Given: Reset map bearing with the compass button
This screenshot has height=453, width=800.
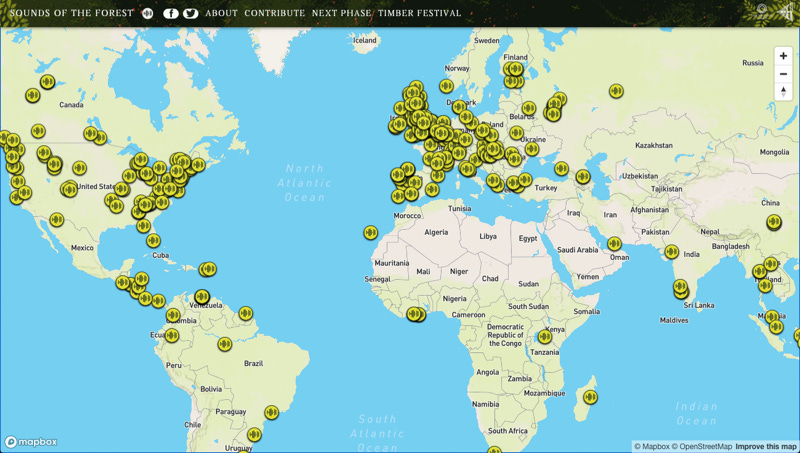Looking at the screenshot, I should (783, 92).
